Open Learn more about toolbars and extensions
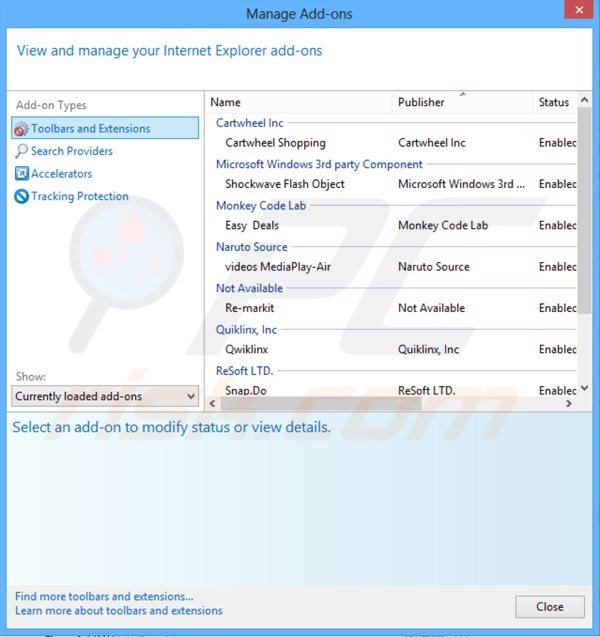600x637 pixels. (x=119, y=611)
